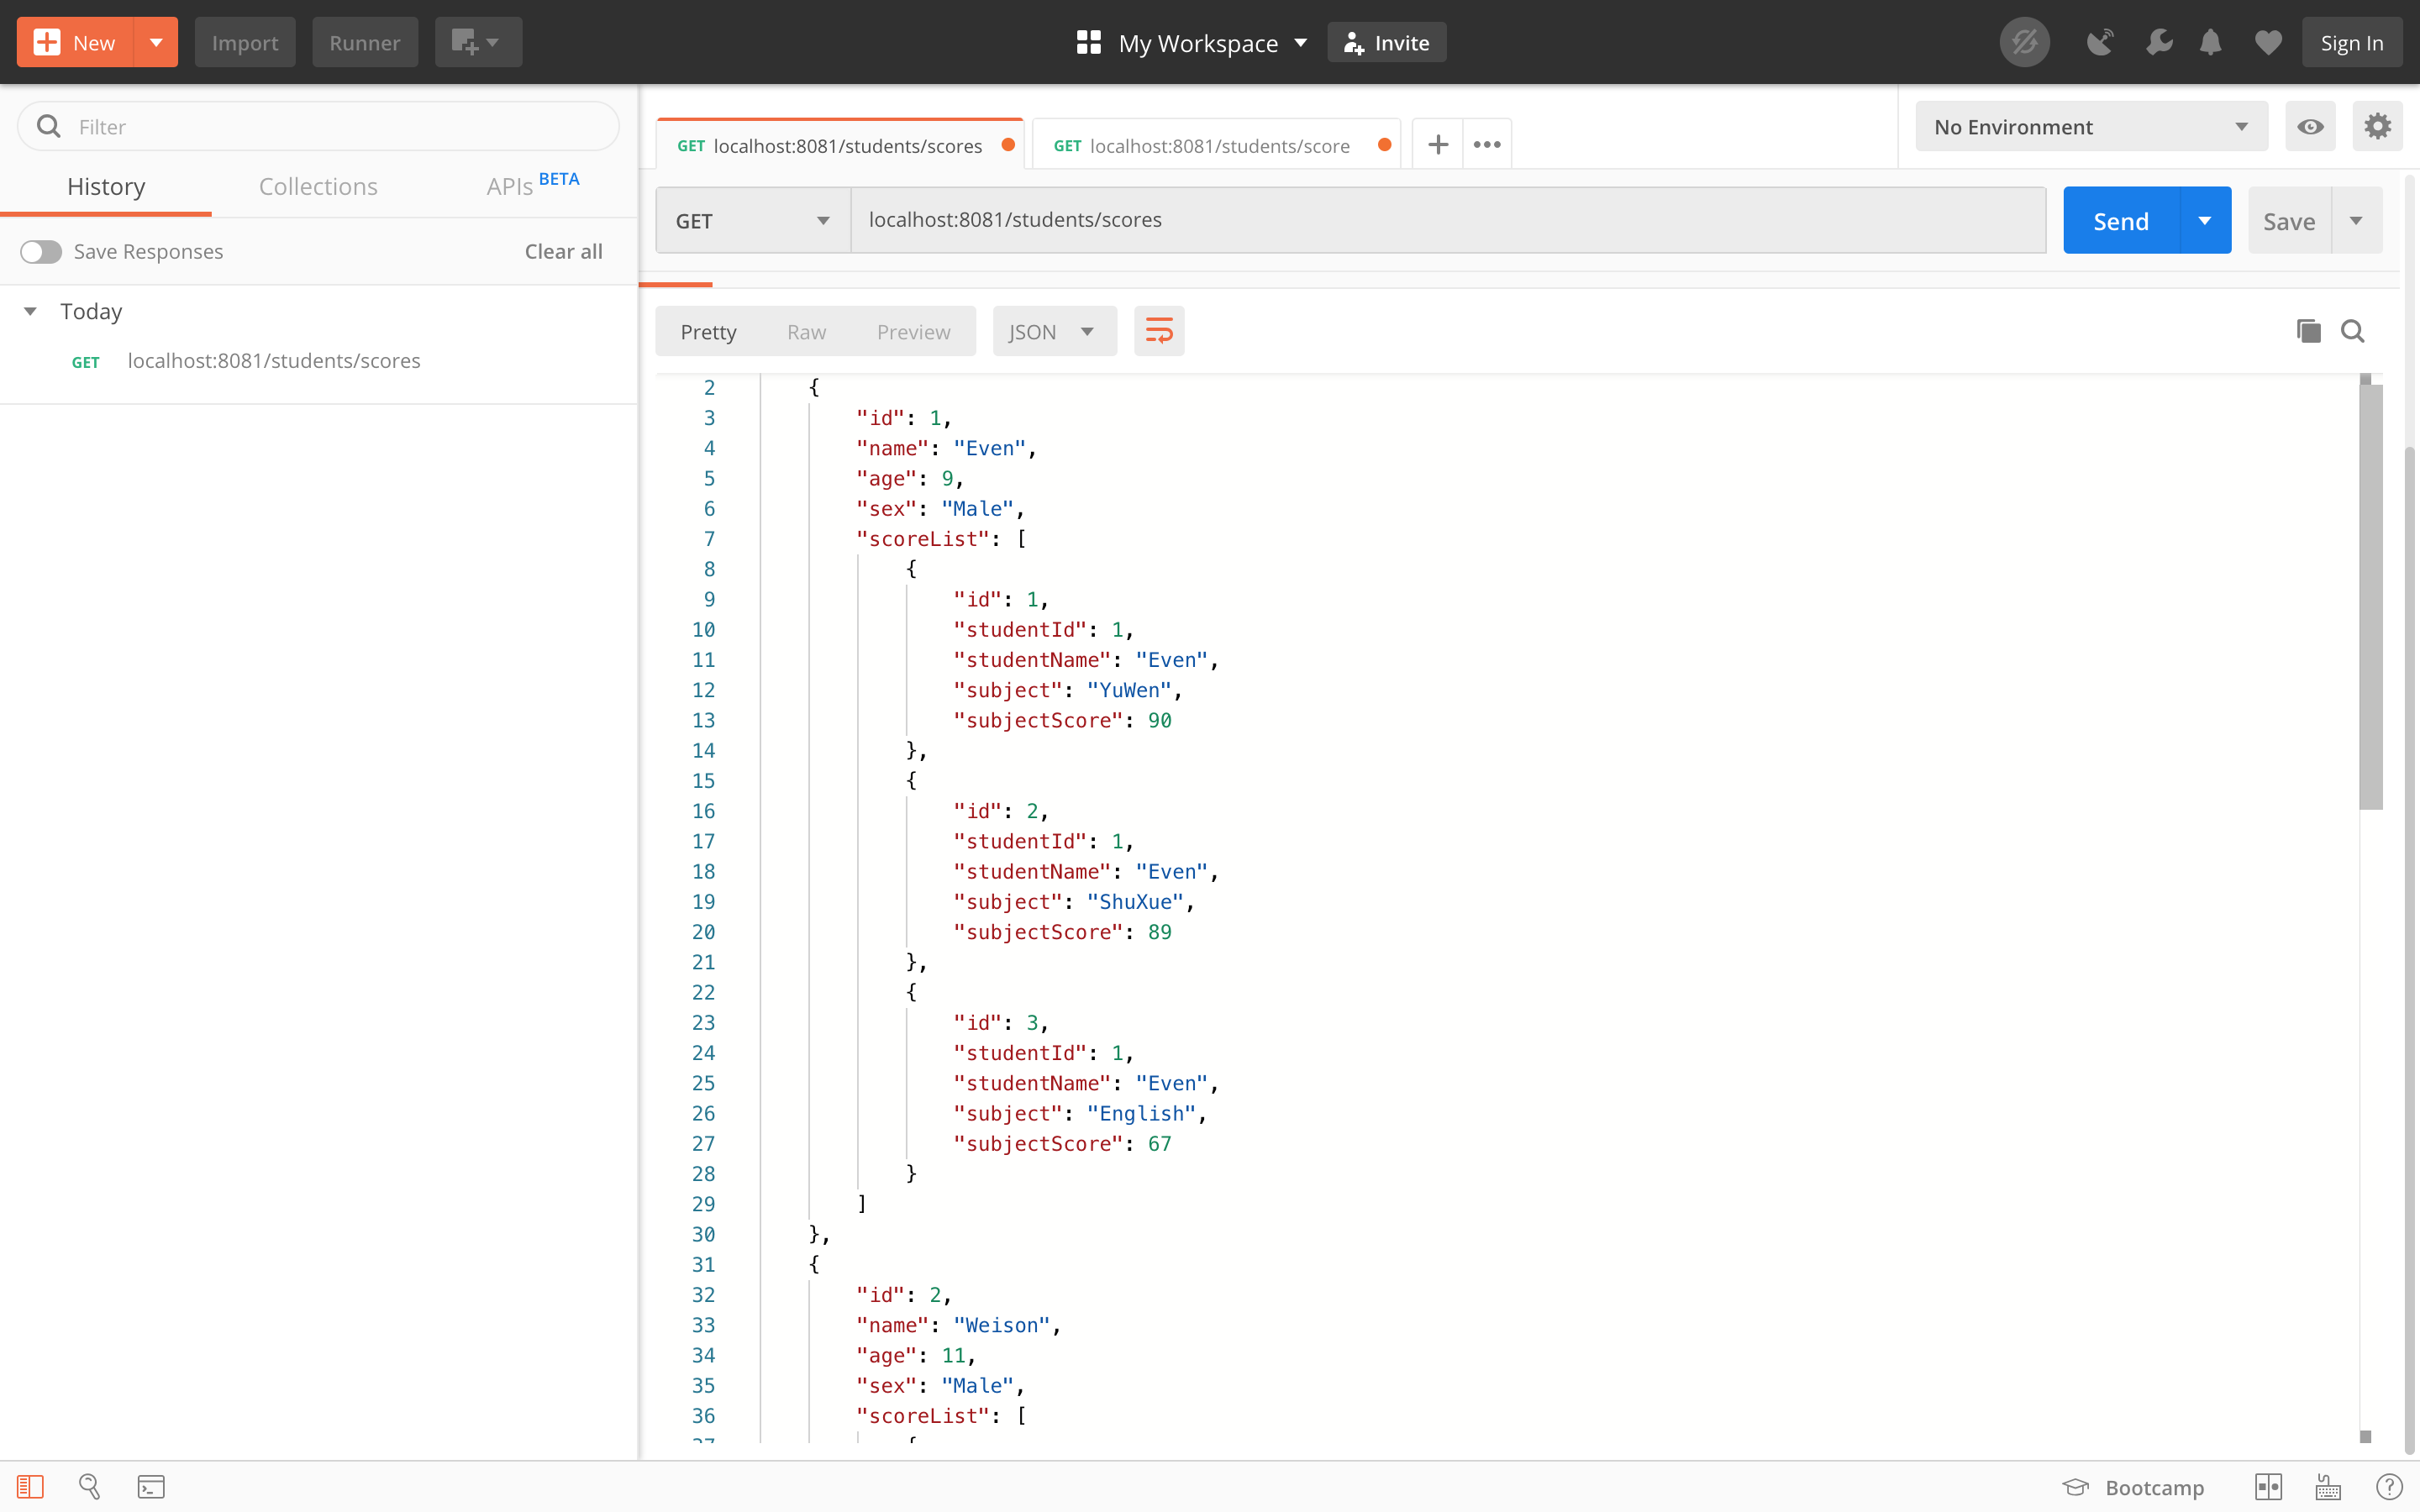The width and height of the screenshot is (2420, 1512).
Task: Click the Pretty response format icon
Action: 708,331
